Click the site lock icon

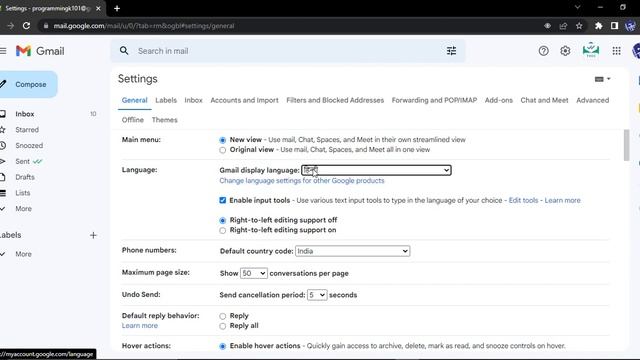[x=46, y=26]
